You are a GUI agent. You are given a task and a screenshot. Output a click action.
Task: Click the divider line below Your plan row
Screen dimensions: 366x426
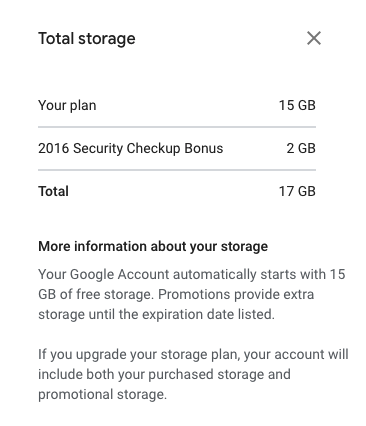(177, 127)
